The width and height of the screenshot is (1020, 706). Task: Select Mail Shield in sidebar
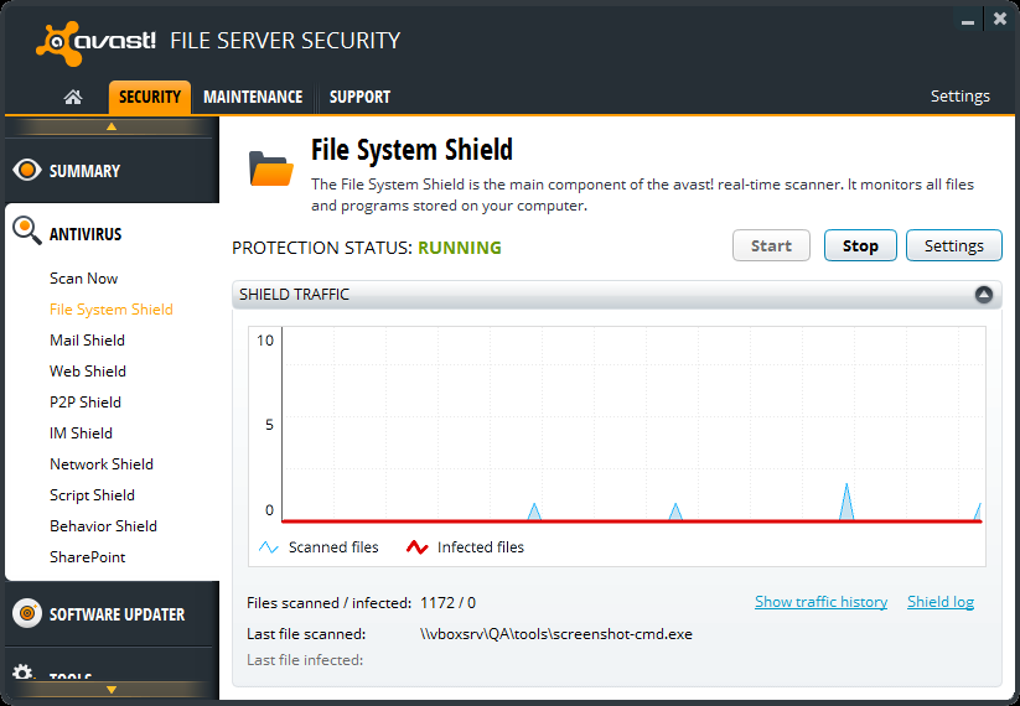[87, 340]
